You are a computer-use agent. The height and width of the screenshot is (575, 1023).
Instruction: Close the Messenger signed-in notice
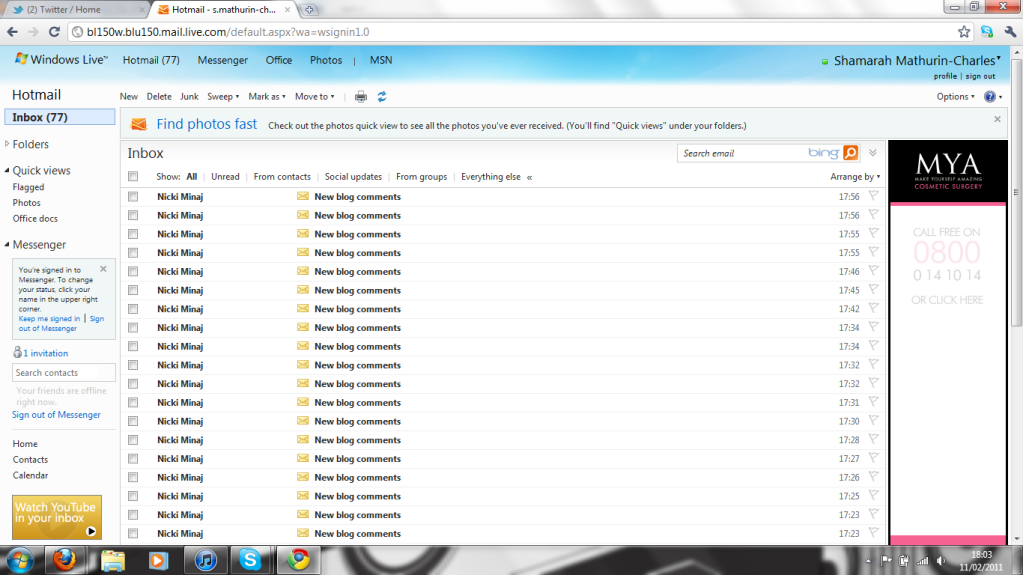click(103, 269)
